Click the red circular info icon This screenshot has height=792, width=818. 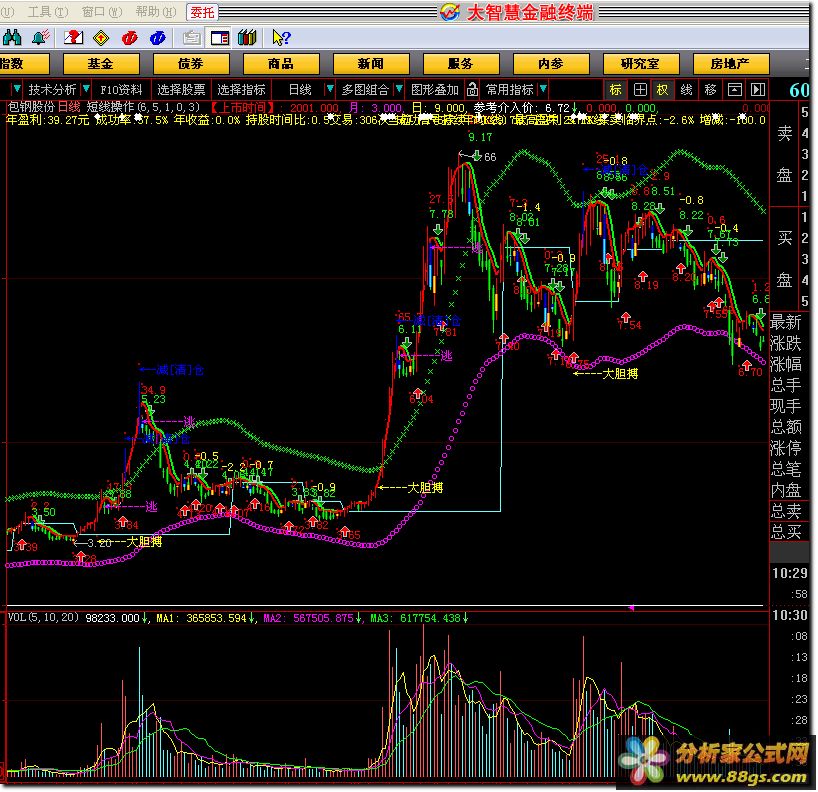pos(129,38)
